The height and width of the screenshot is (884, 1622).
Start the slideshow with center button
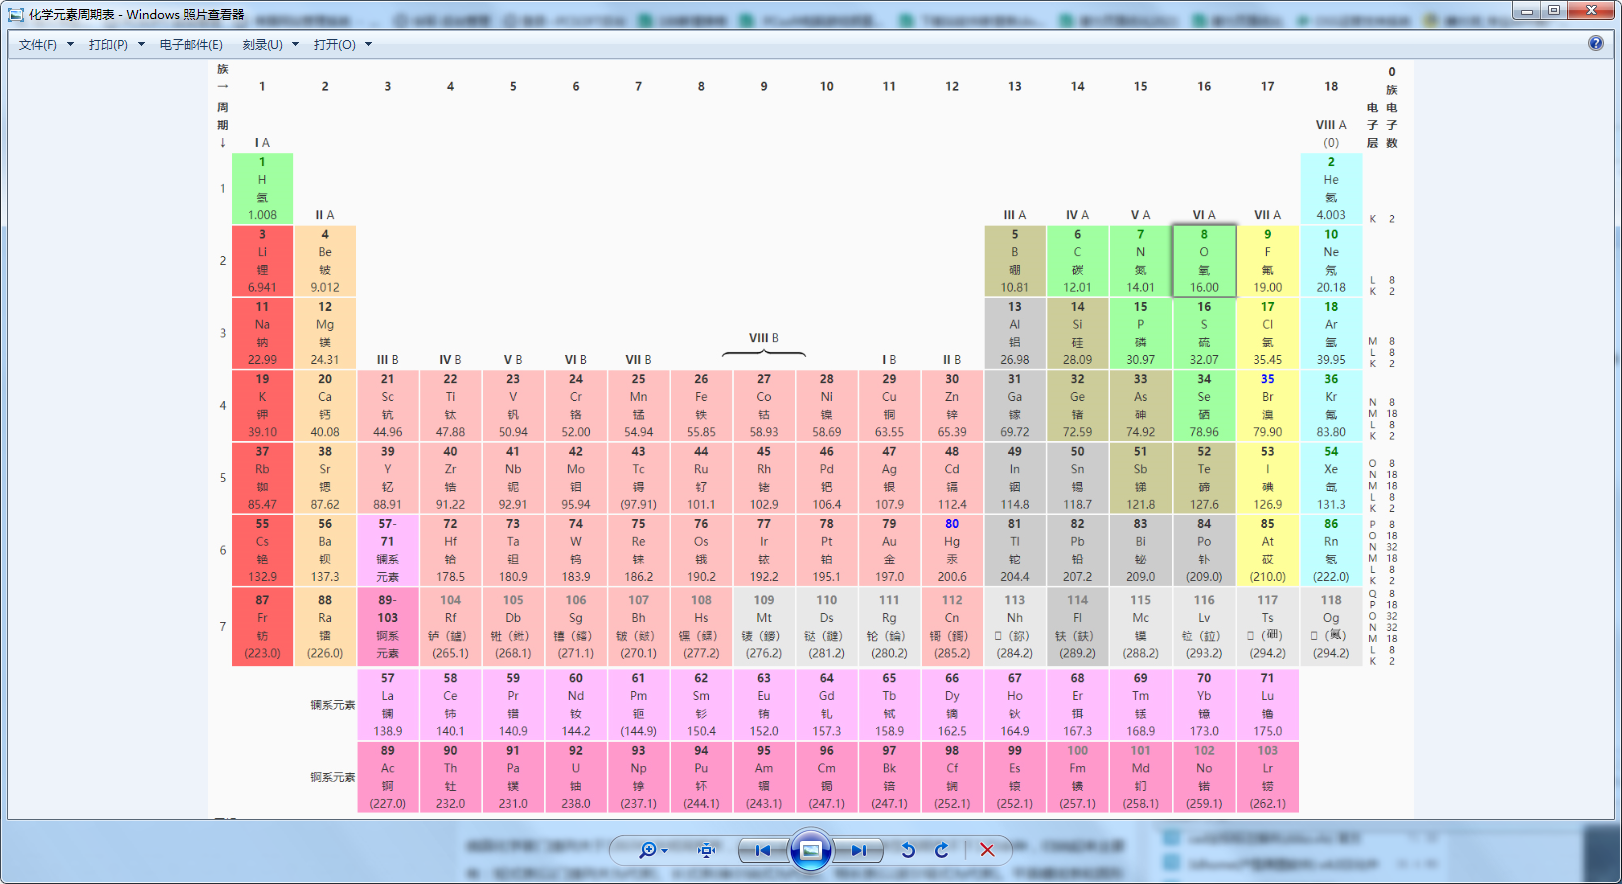pos(811,850)
